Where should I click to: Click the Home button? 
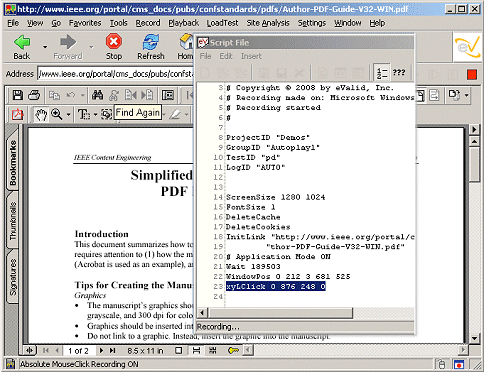(x=185, y=47)
